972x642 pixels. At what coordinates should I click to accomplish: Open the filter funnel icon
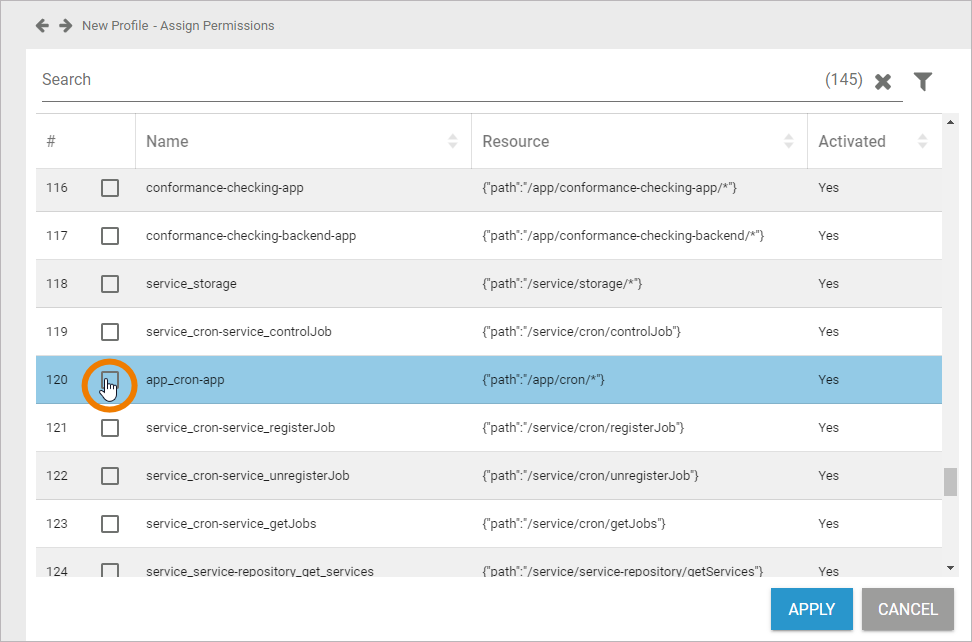coord(923,82)
